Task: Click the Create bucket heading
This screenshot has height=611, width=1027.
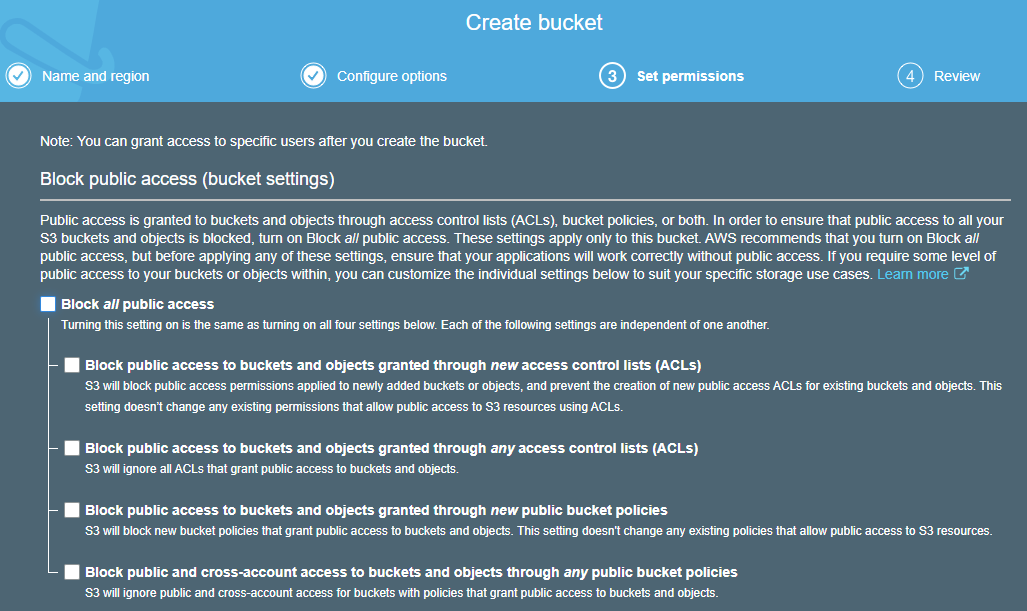Action: tap(534, 22)
